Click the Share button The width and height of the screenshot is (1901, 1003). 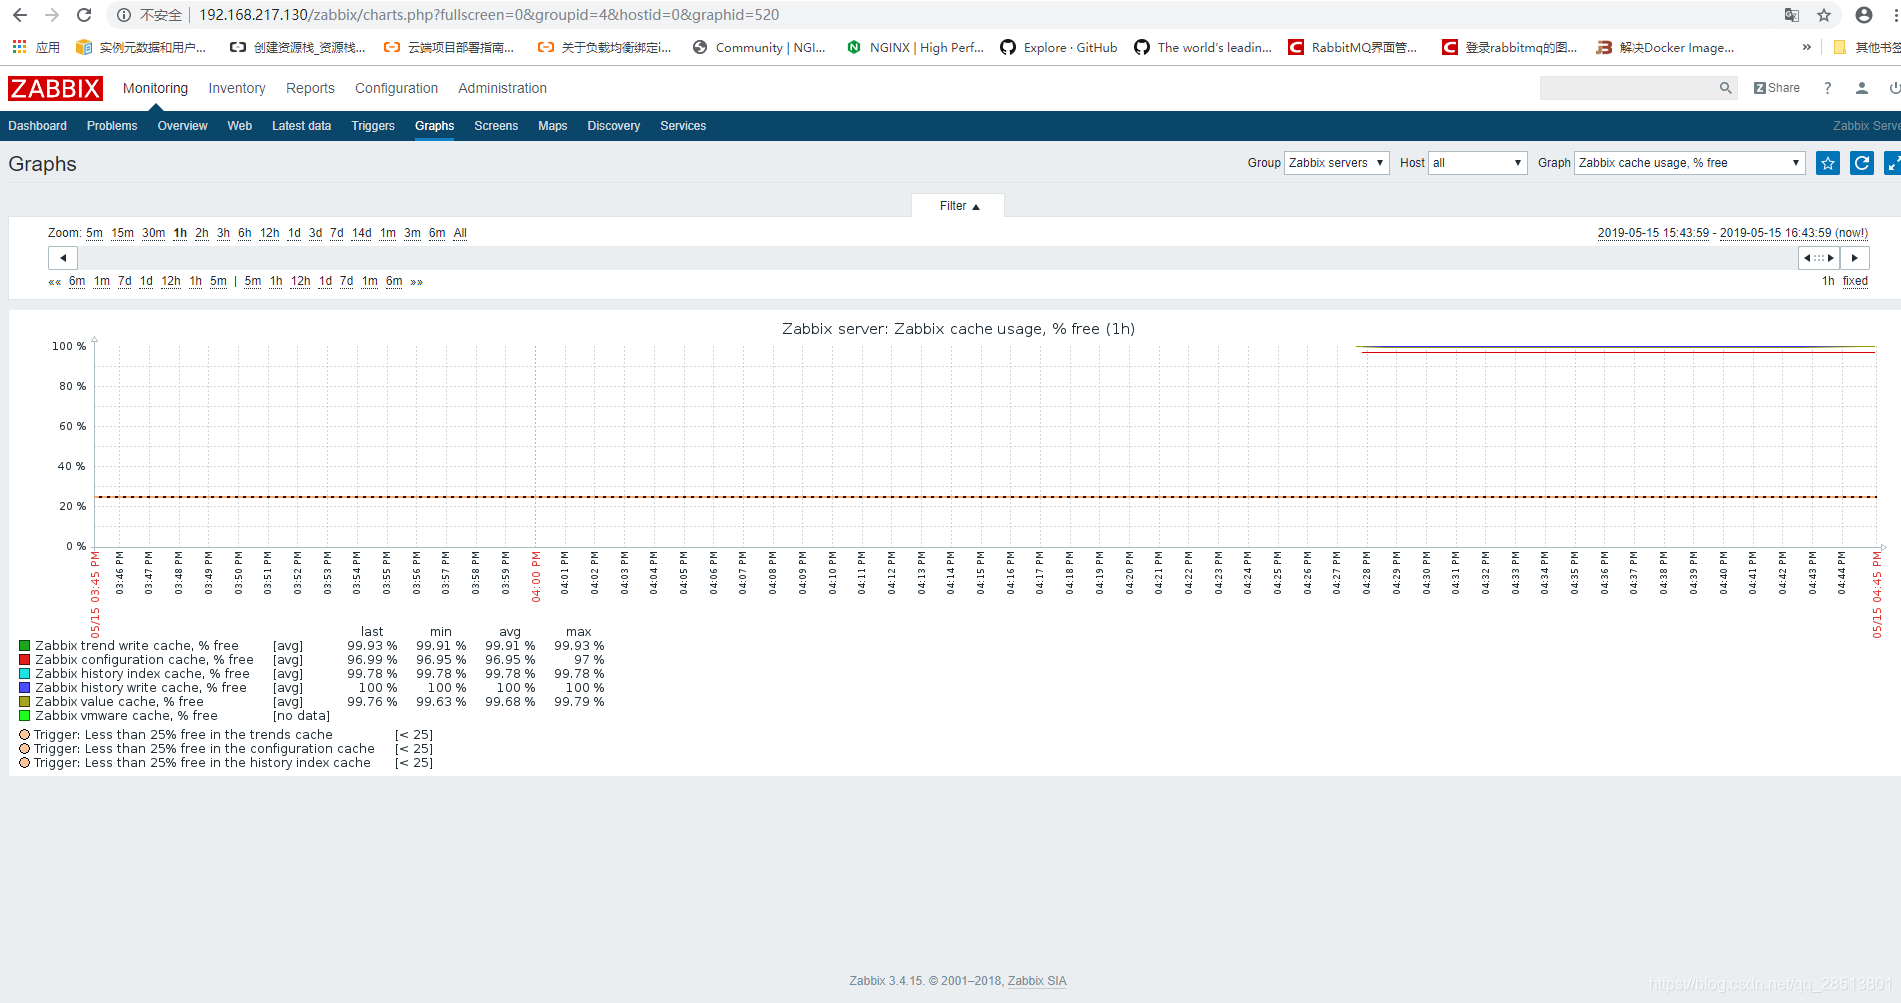[x=1777, y=88]
